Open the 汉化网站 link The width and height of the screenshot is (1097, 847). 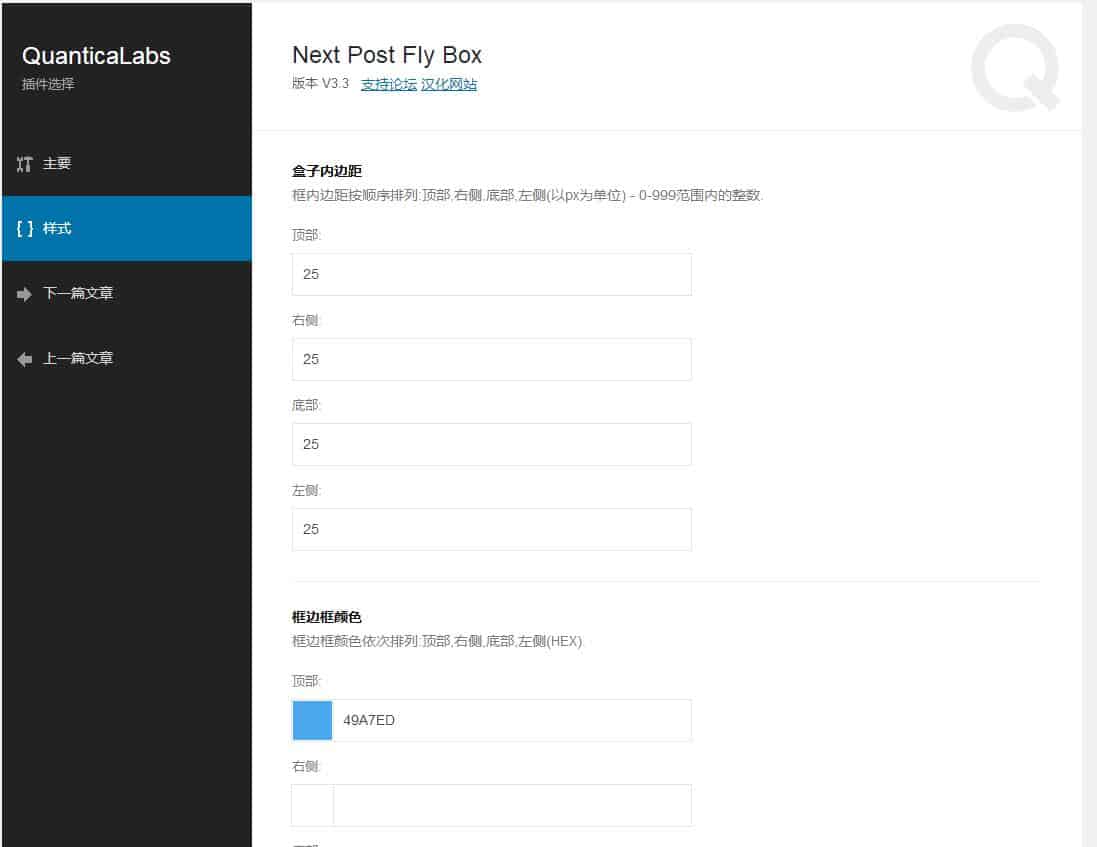point(448,85)
